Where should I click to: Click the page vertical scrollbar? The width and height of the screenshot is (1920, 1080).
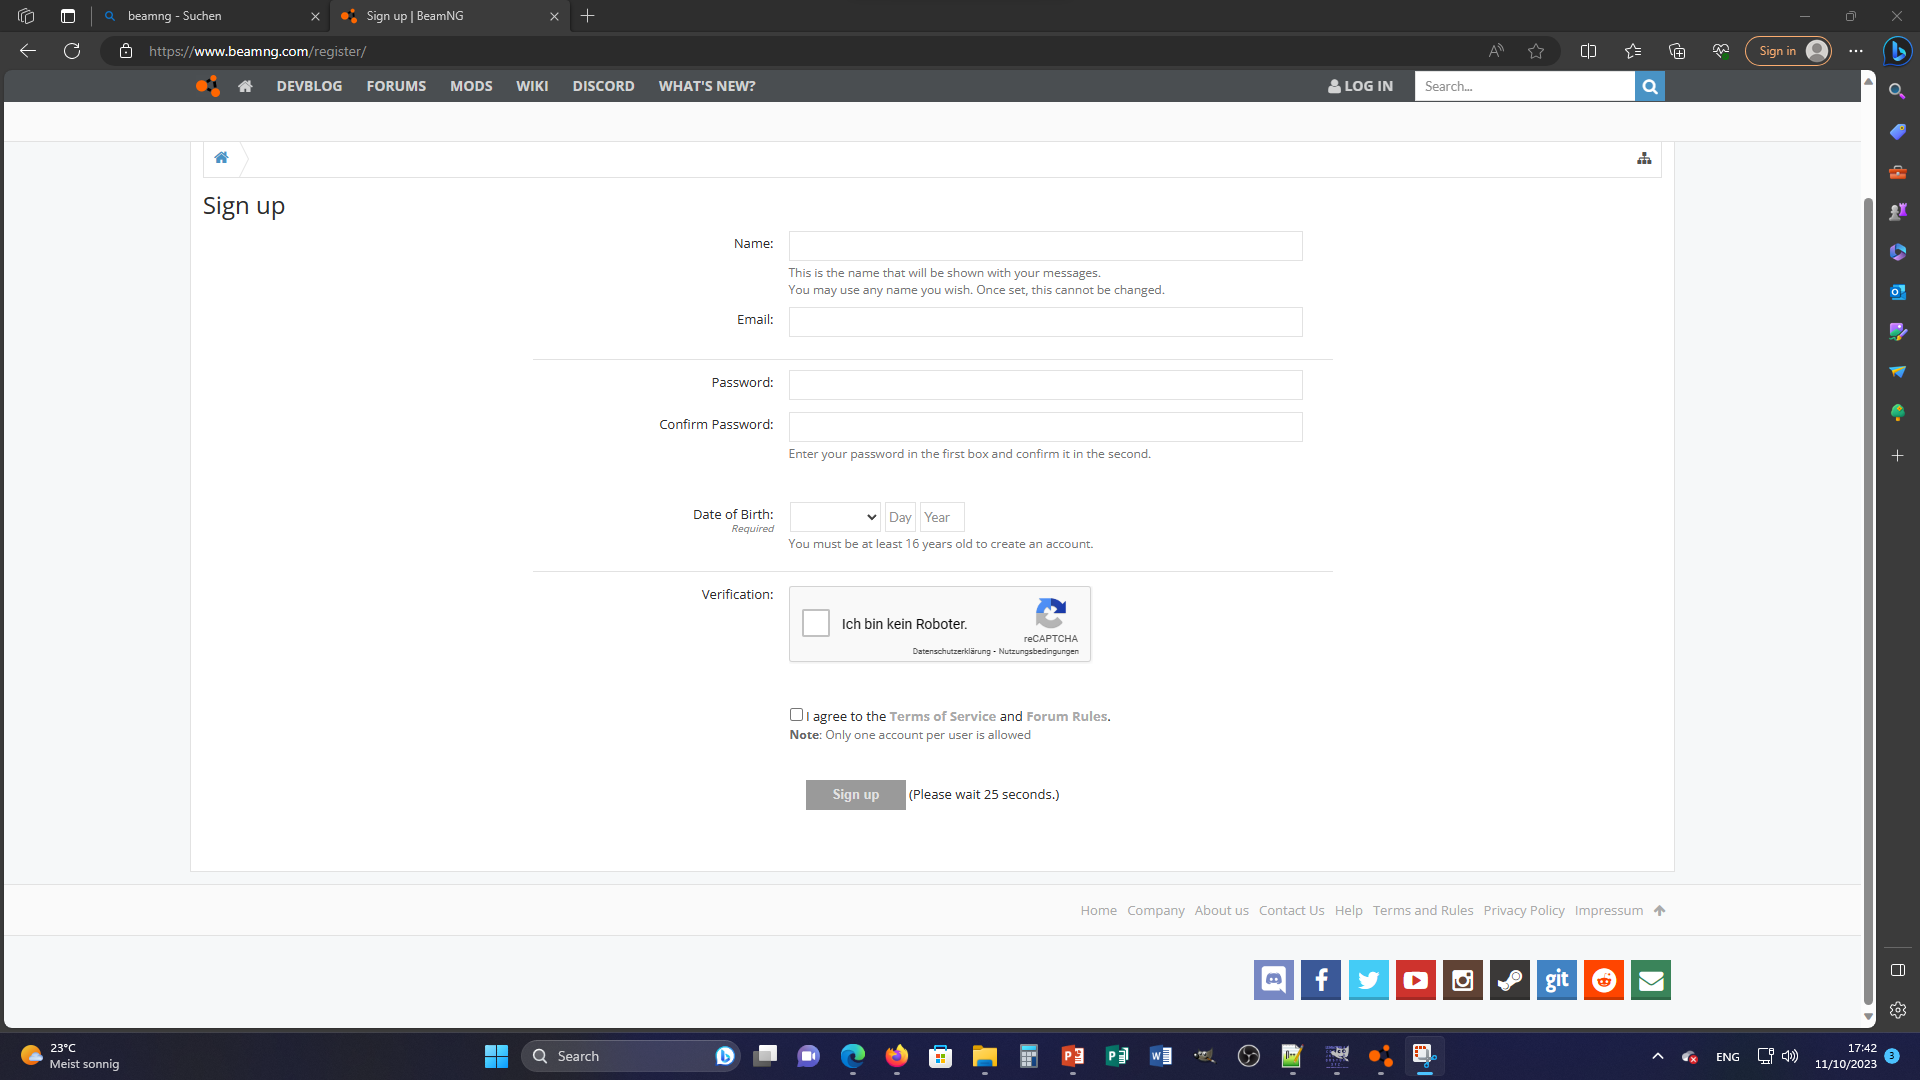point(1868,600)
